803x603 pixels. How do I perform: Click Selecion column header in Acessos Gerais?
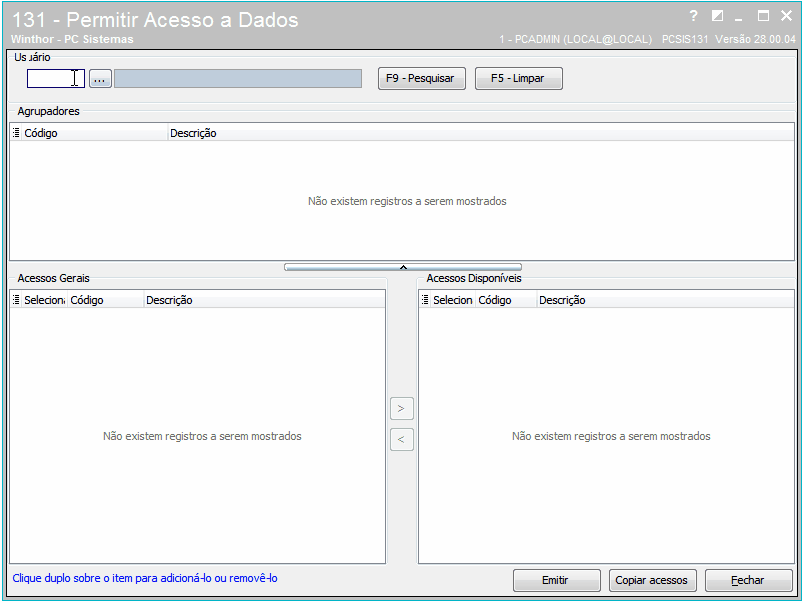coord(45,300)
